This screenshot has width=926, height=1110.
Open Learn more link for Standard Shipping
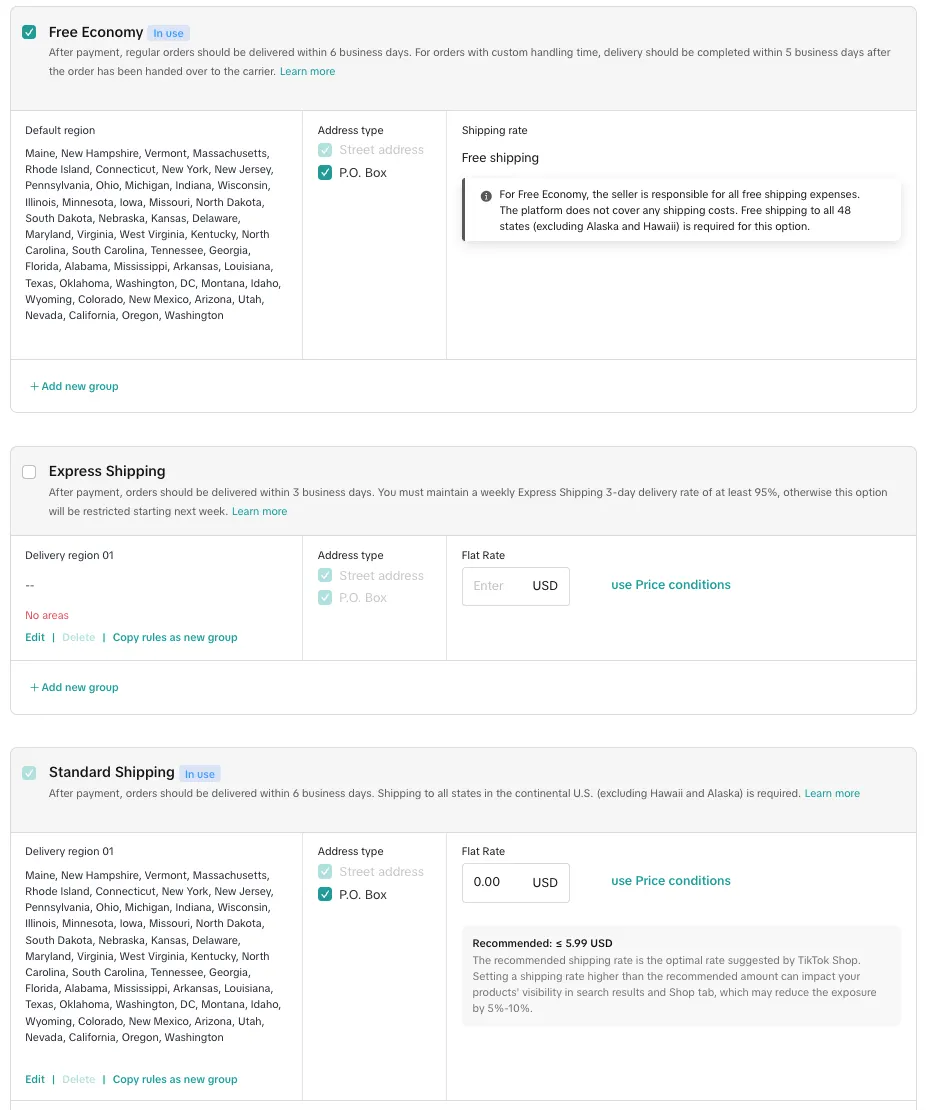point(832,794)
